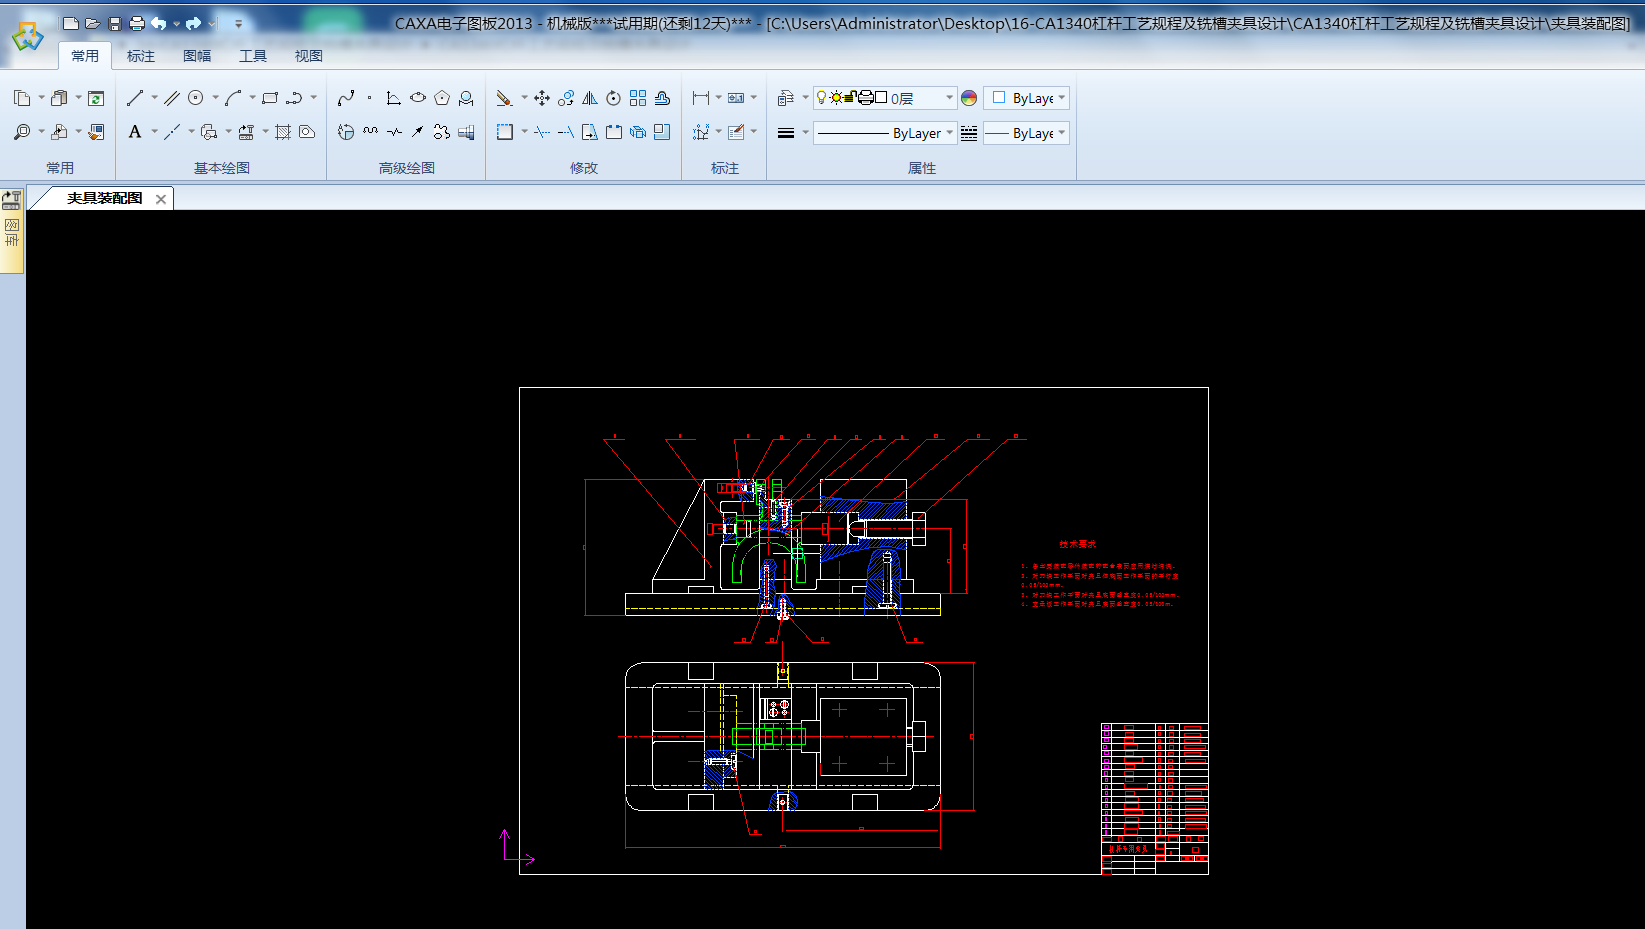Screen dimensions: 1645x929
Task: Select the Array tool grid icon
Action: 638,98
